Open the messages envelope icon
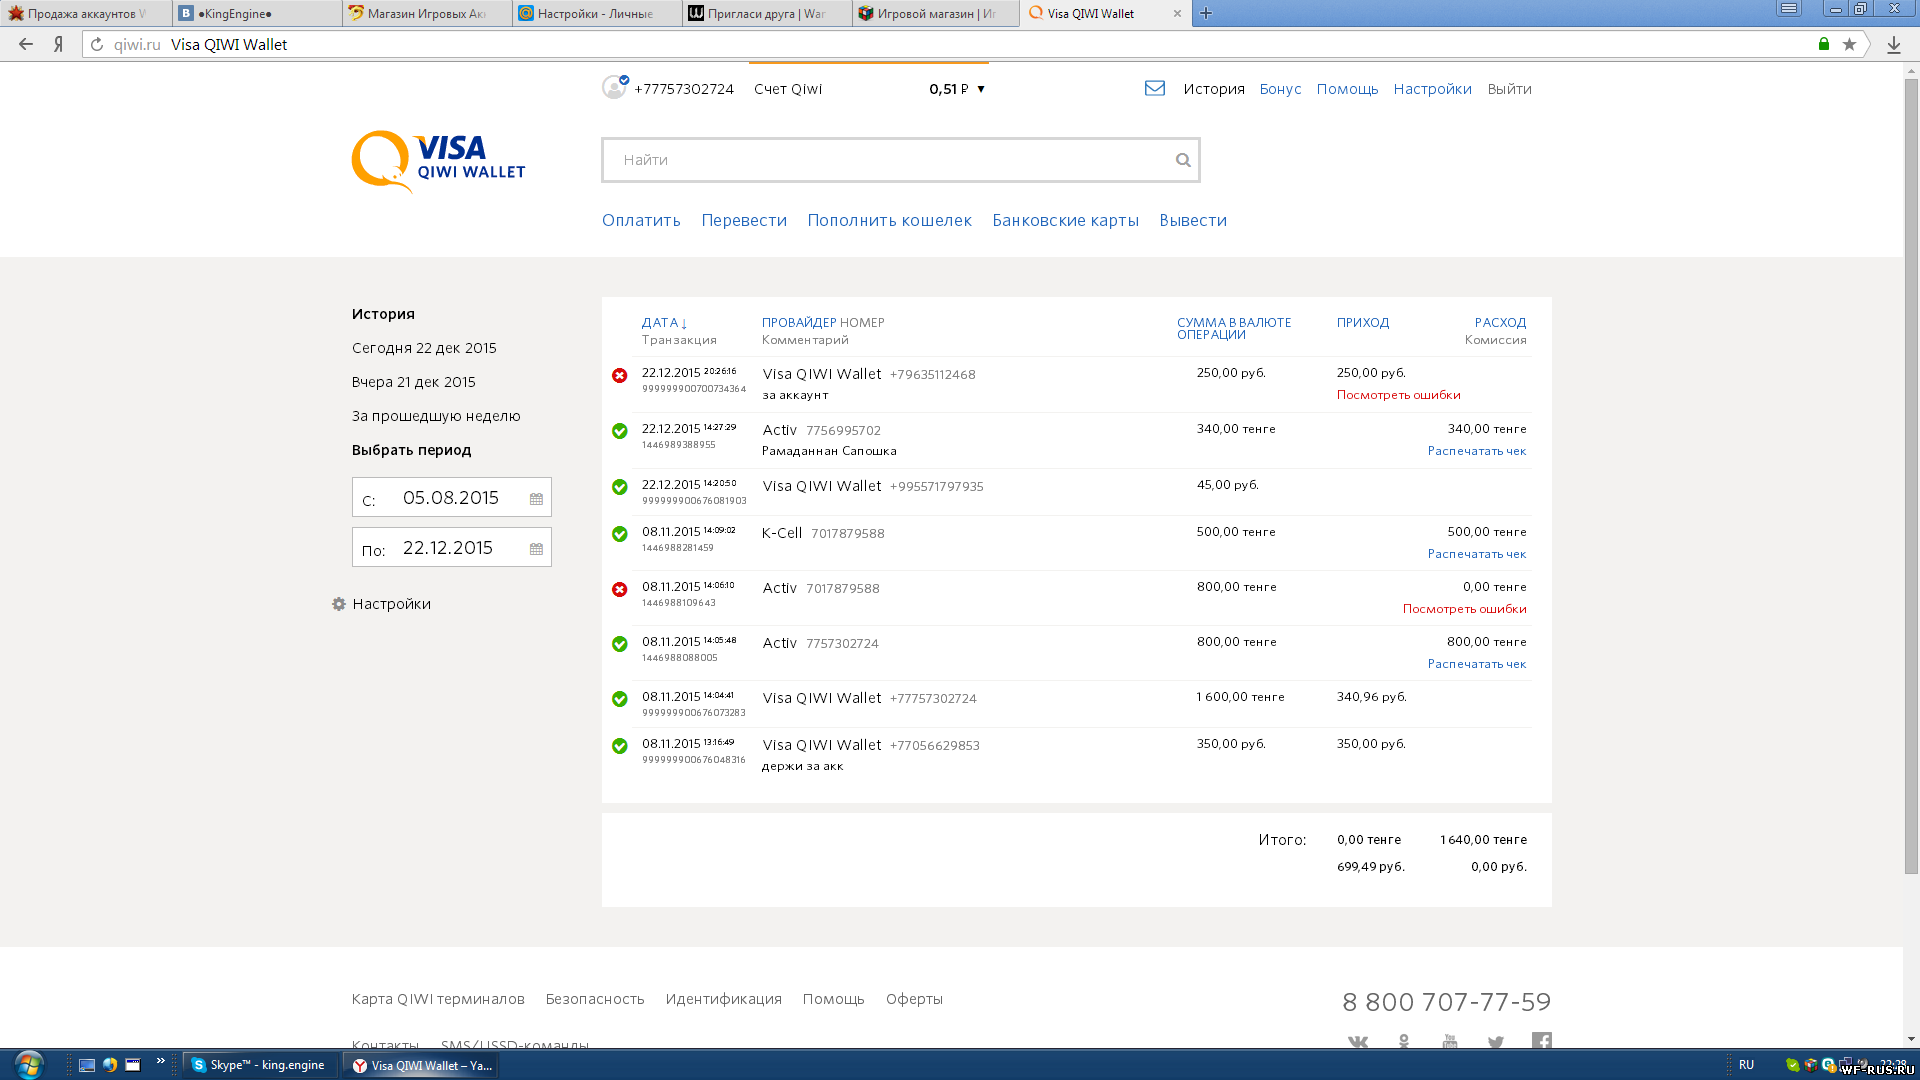1920x1080 pixels. pyautogui.click(x=1154, y=88)
